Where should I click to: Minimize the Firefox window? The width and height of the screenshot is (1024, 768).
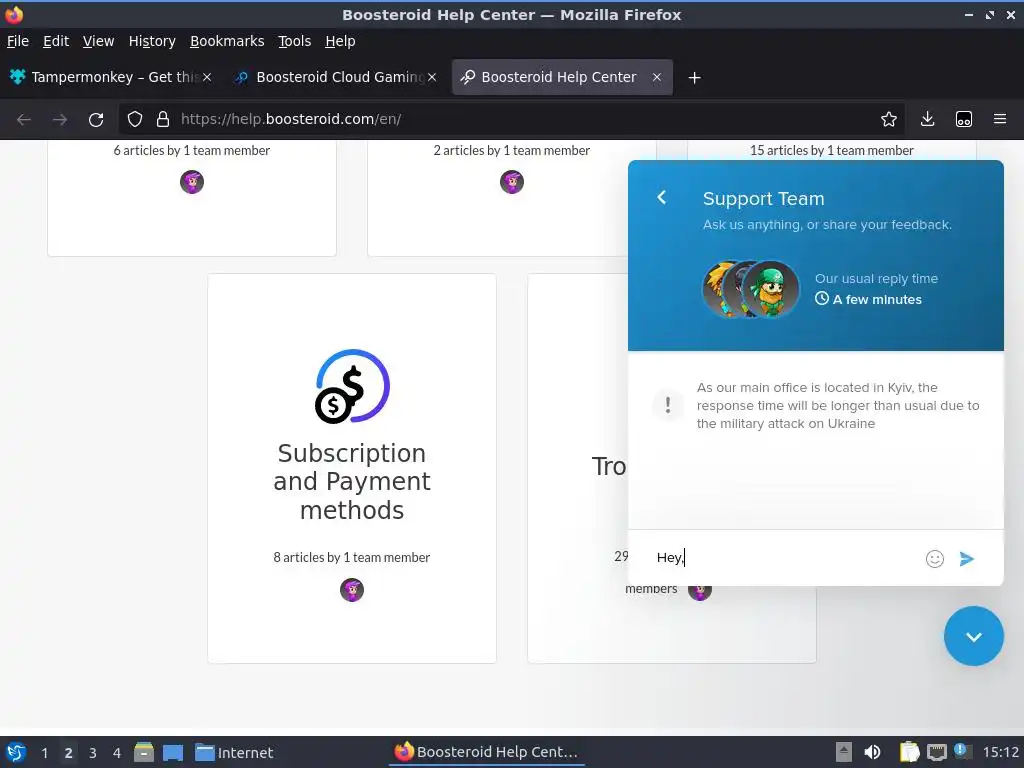[968, 14]
